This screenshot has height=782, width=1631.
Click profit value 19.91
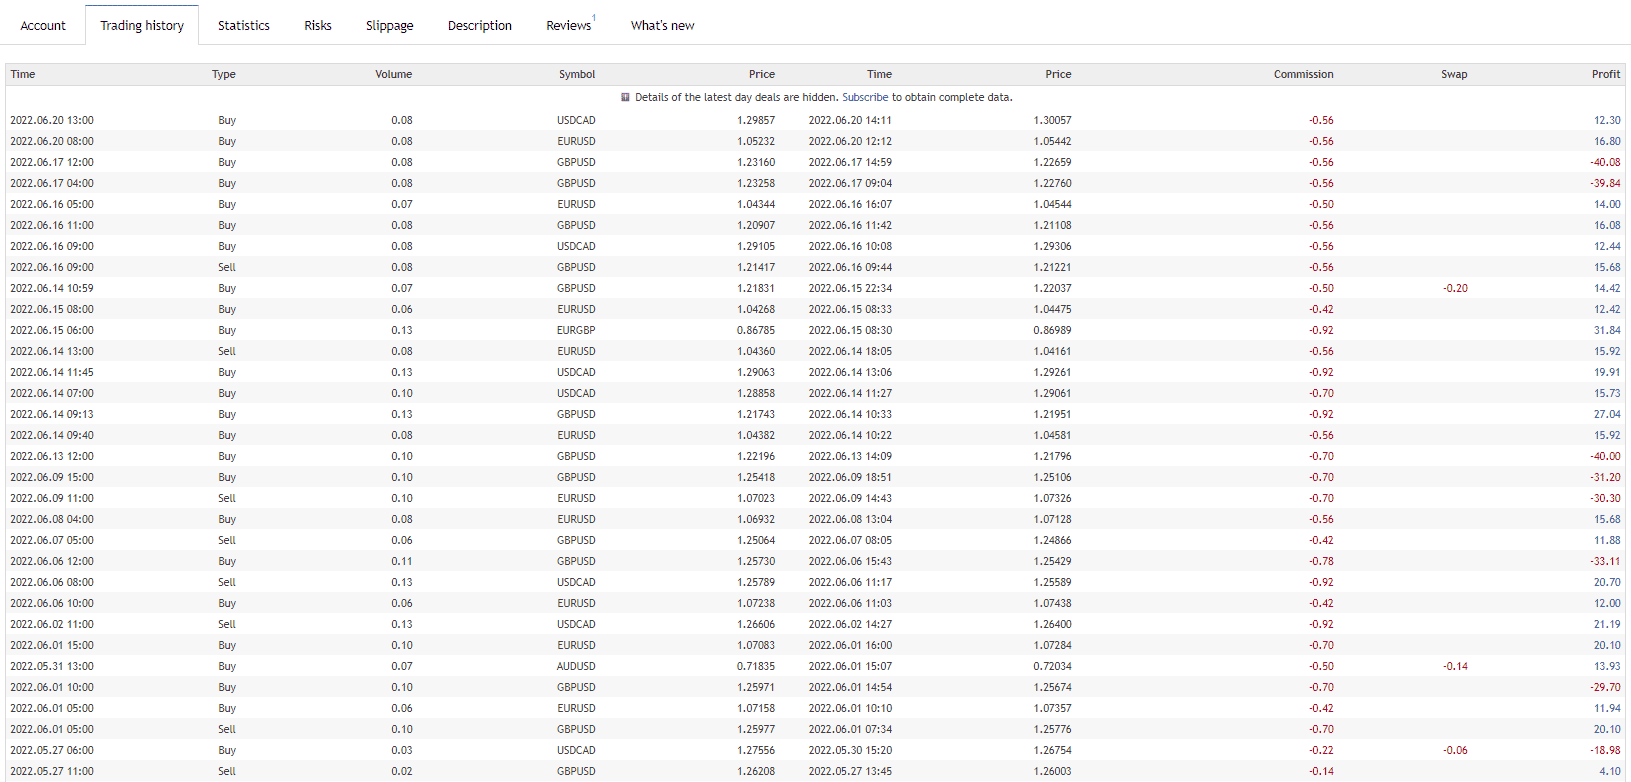pyautogui.click(x=1607, y=372)
